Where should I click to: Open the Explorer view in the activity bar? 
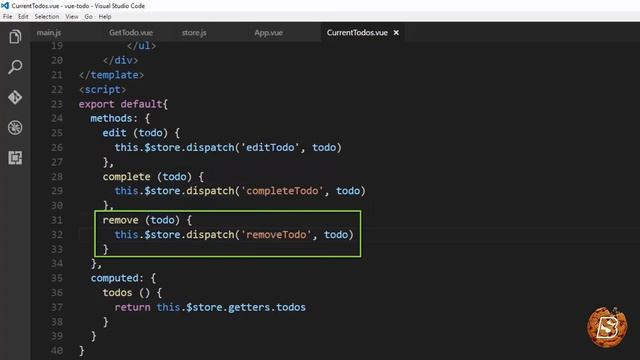click(x=15, y=37)
